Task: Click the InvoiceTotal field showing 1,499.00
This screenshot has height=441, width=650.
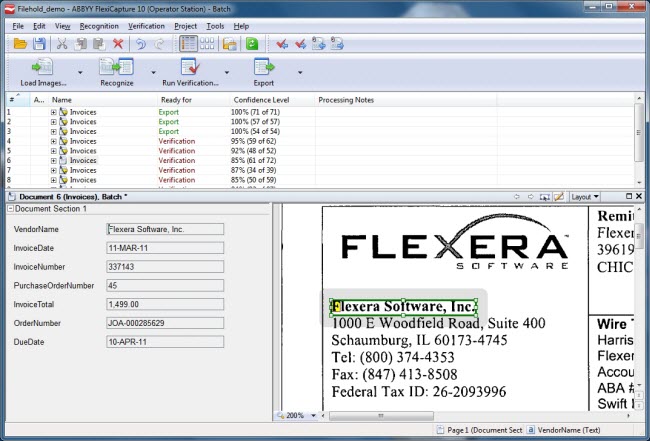Action: [165, 304]
